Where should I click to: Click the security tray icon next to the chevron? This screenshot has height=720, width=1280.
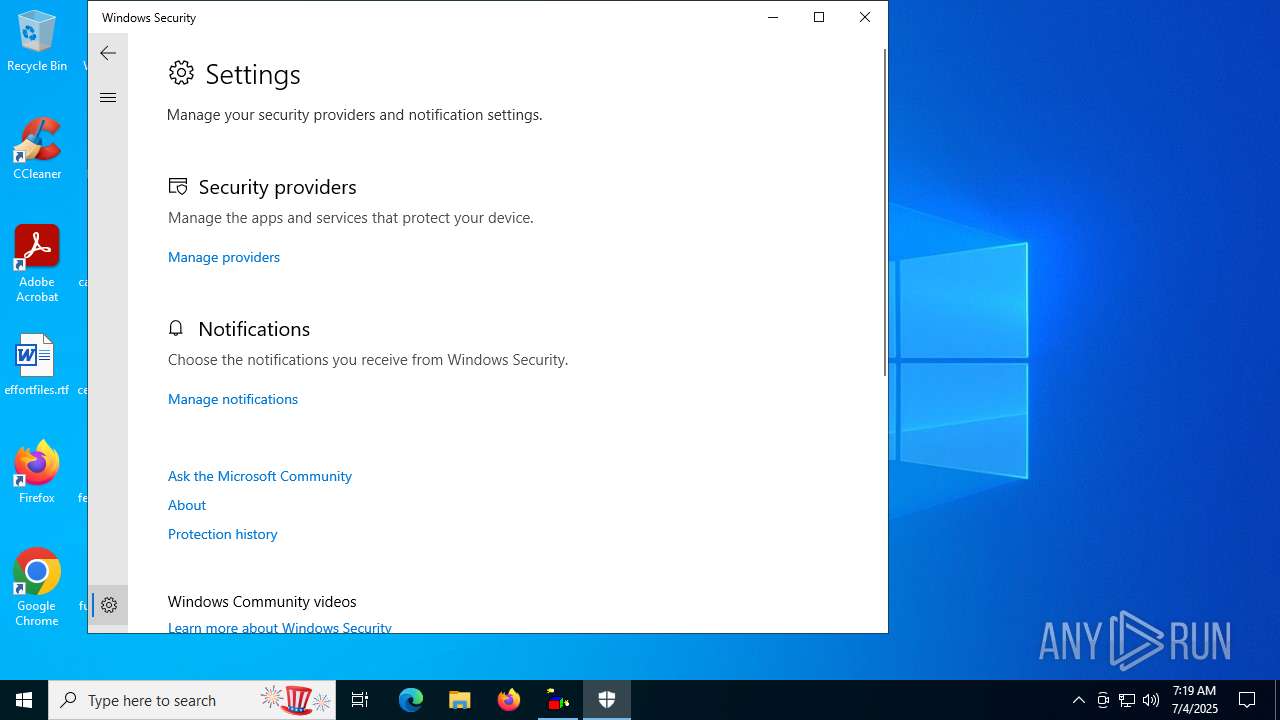click(1103, 700)
